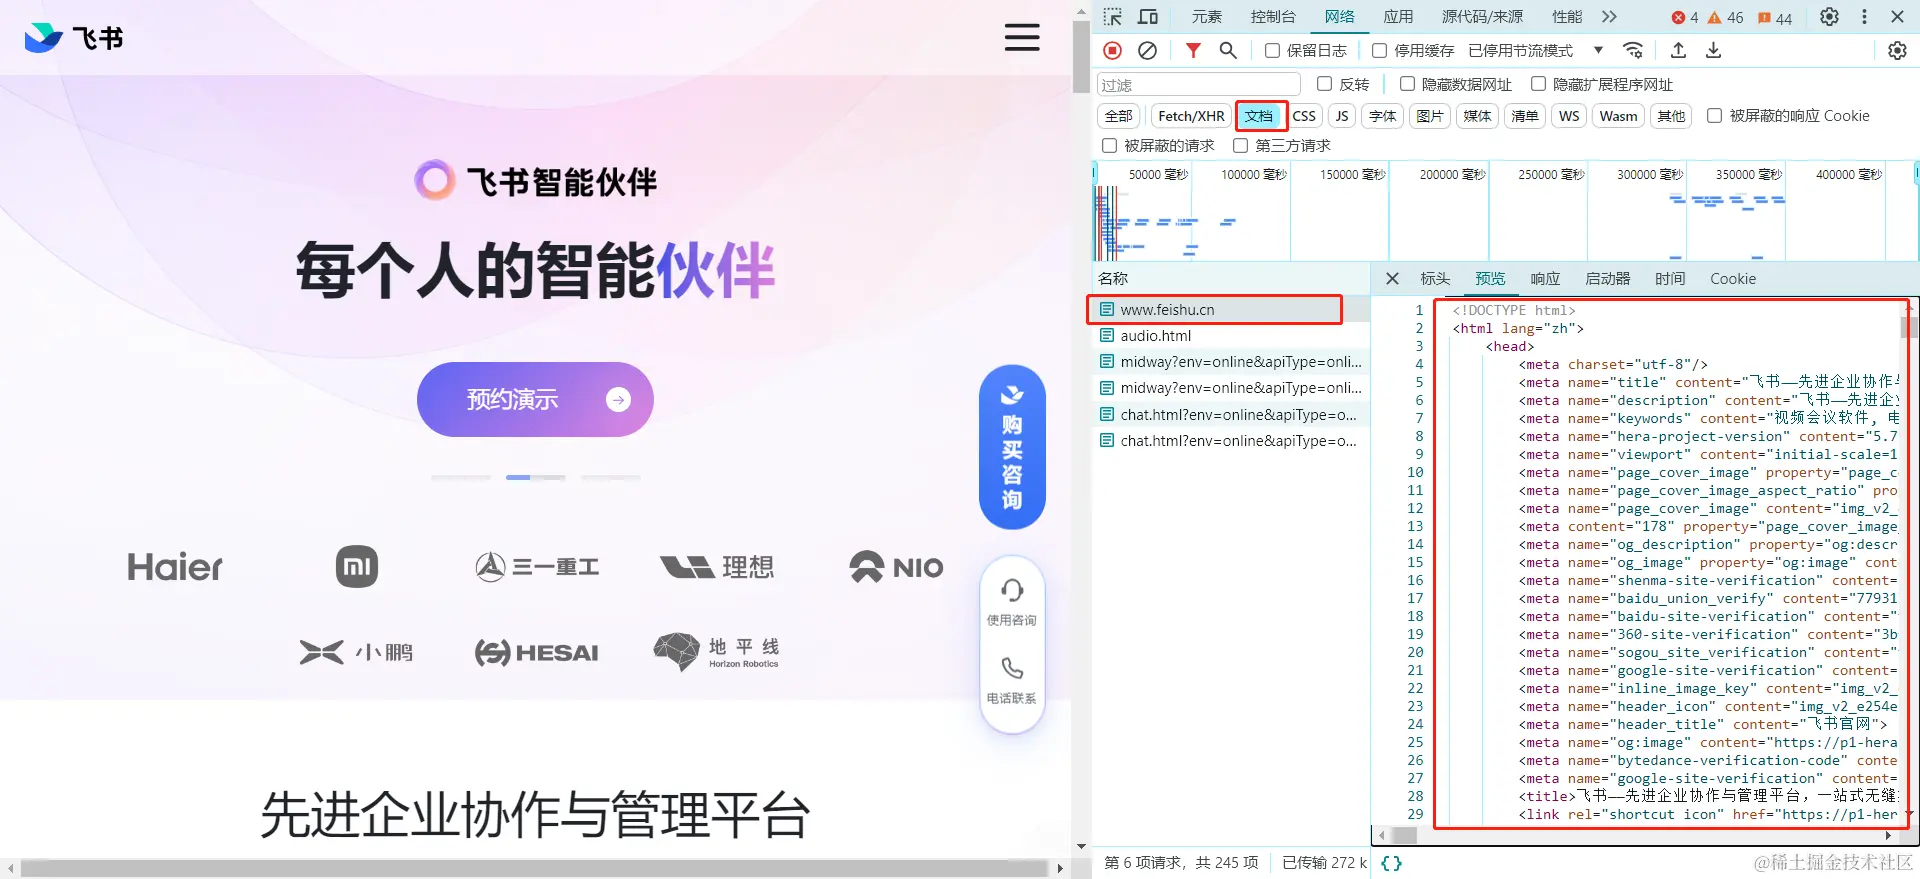Select www.feishu.cn request row
The height and width of the screenshot is (879, 1920).
(1229, 310)
